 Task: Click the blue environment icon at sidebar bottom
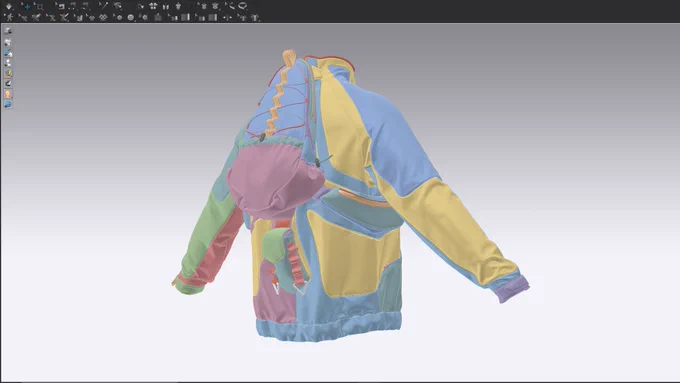coord(8,105)
